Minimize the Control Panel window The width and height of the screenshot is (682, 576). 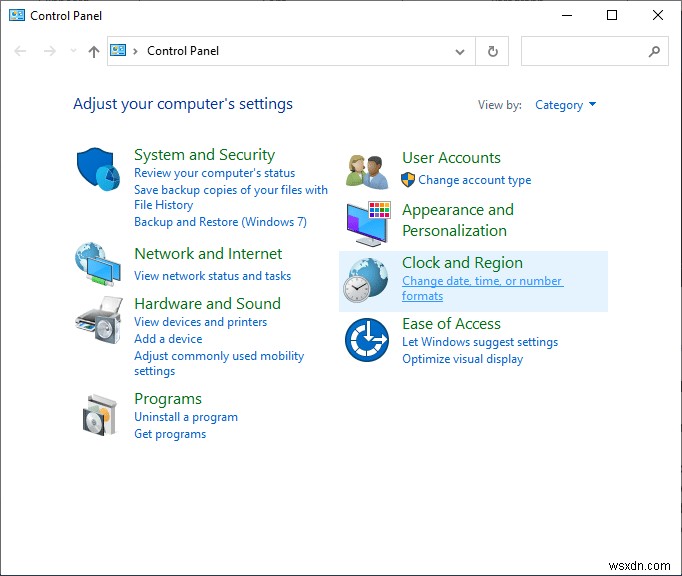pos(567,15)
